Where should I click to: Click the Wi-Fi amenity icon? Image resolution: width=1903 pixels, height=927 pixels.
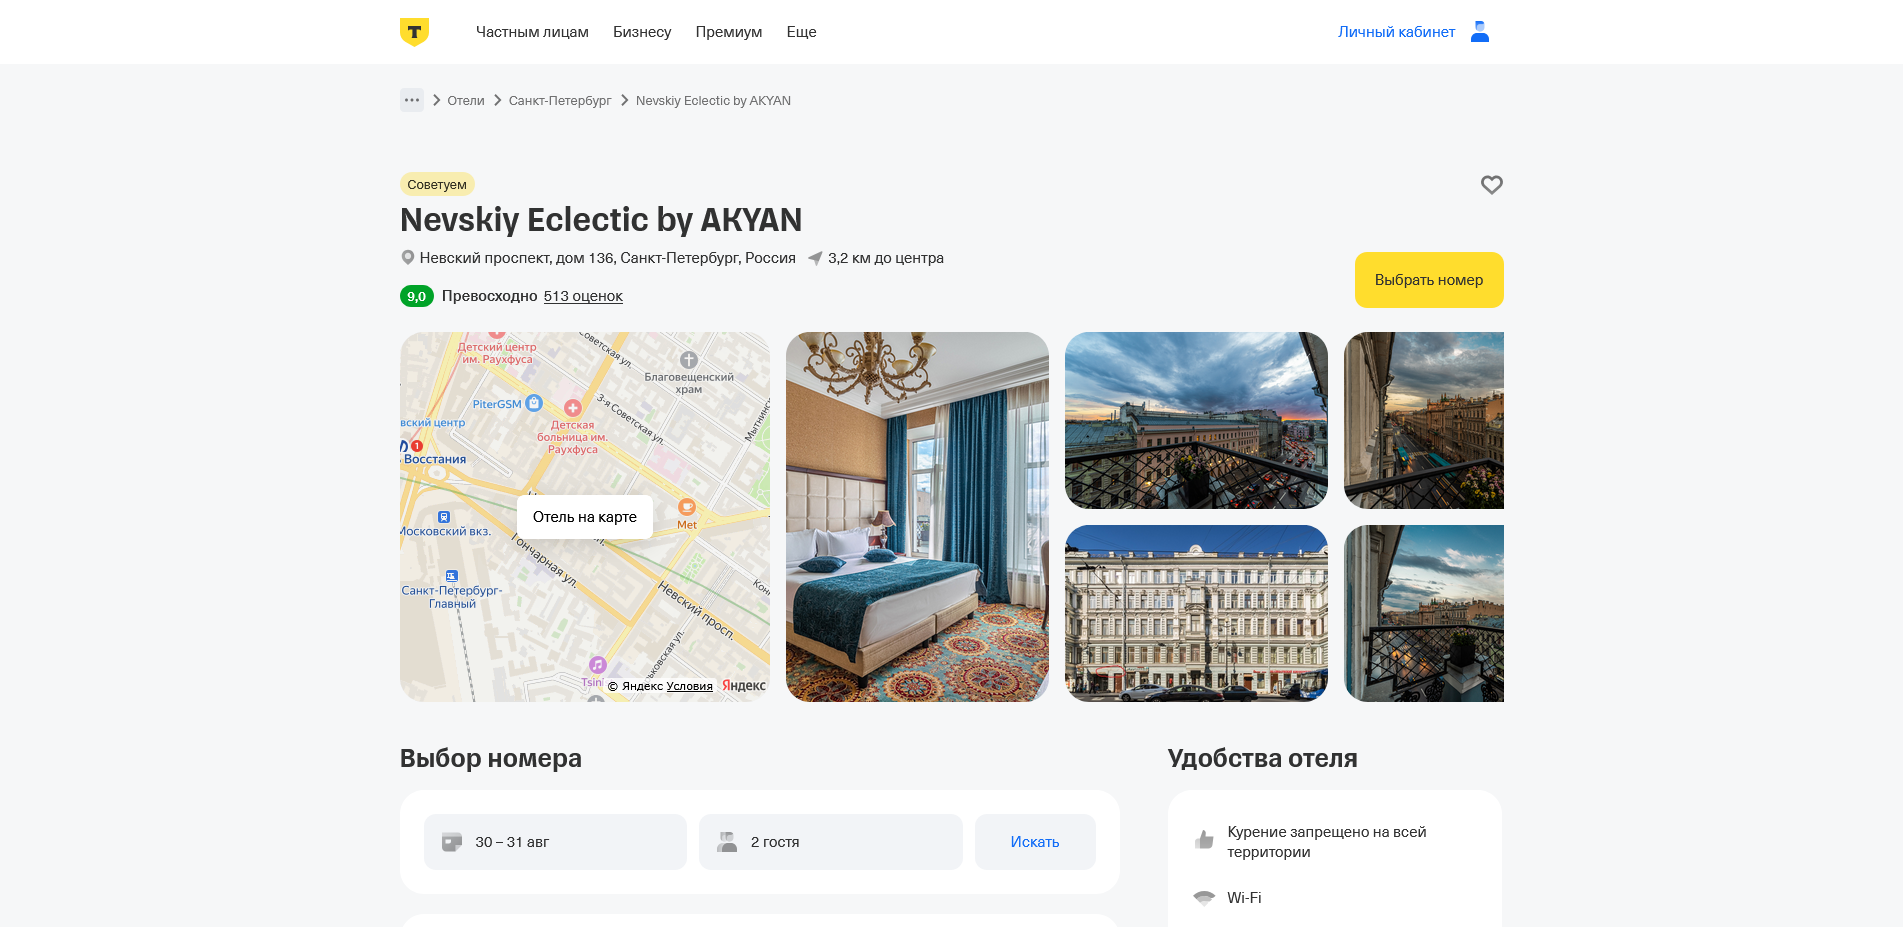pos(1204,898)
